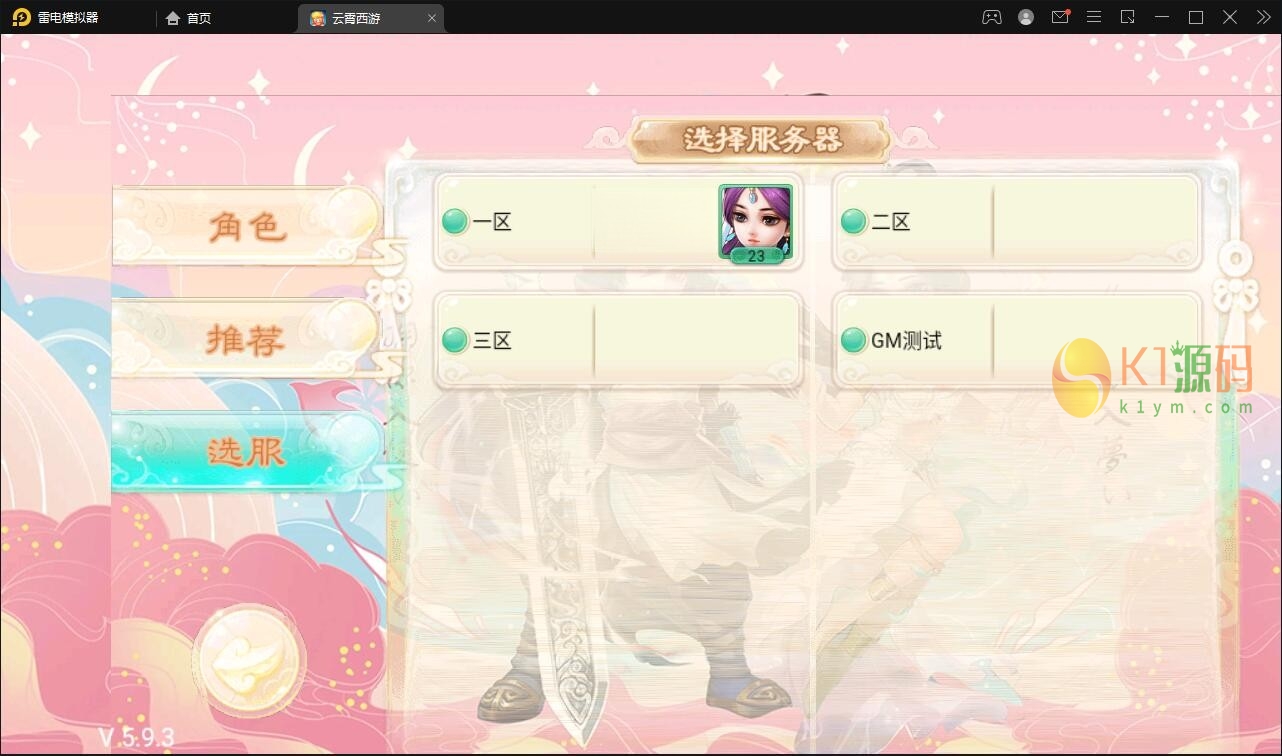Switch to the 首页 home tab
This screenshot has height=756, width=1282.
coord(188,18)
